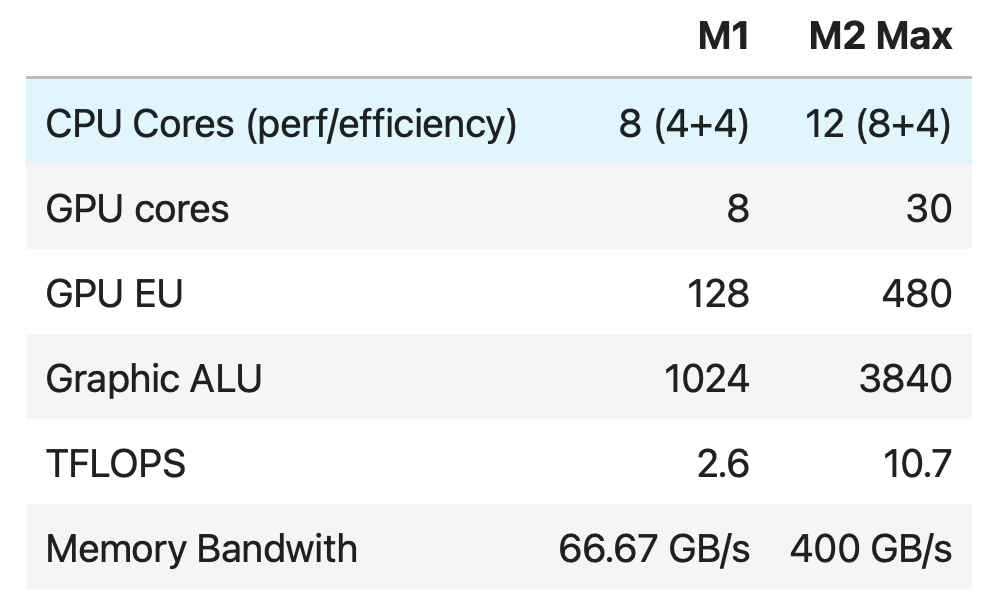Select the Graphic ALU row label
Screen dimensions: 996x602
click(x=154, y=379)
